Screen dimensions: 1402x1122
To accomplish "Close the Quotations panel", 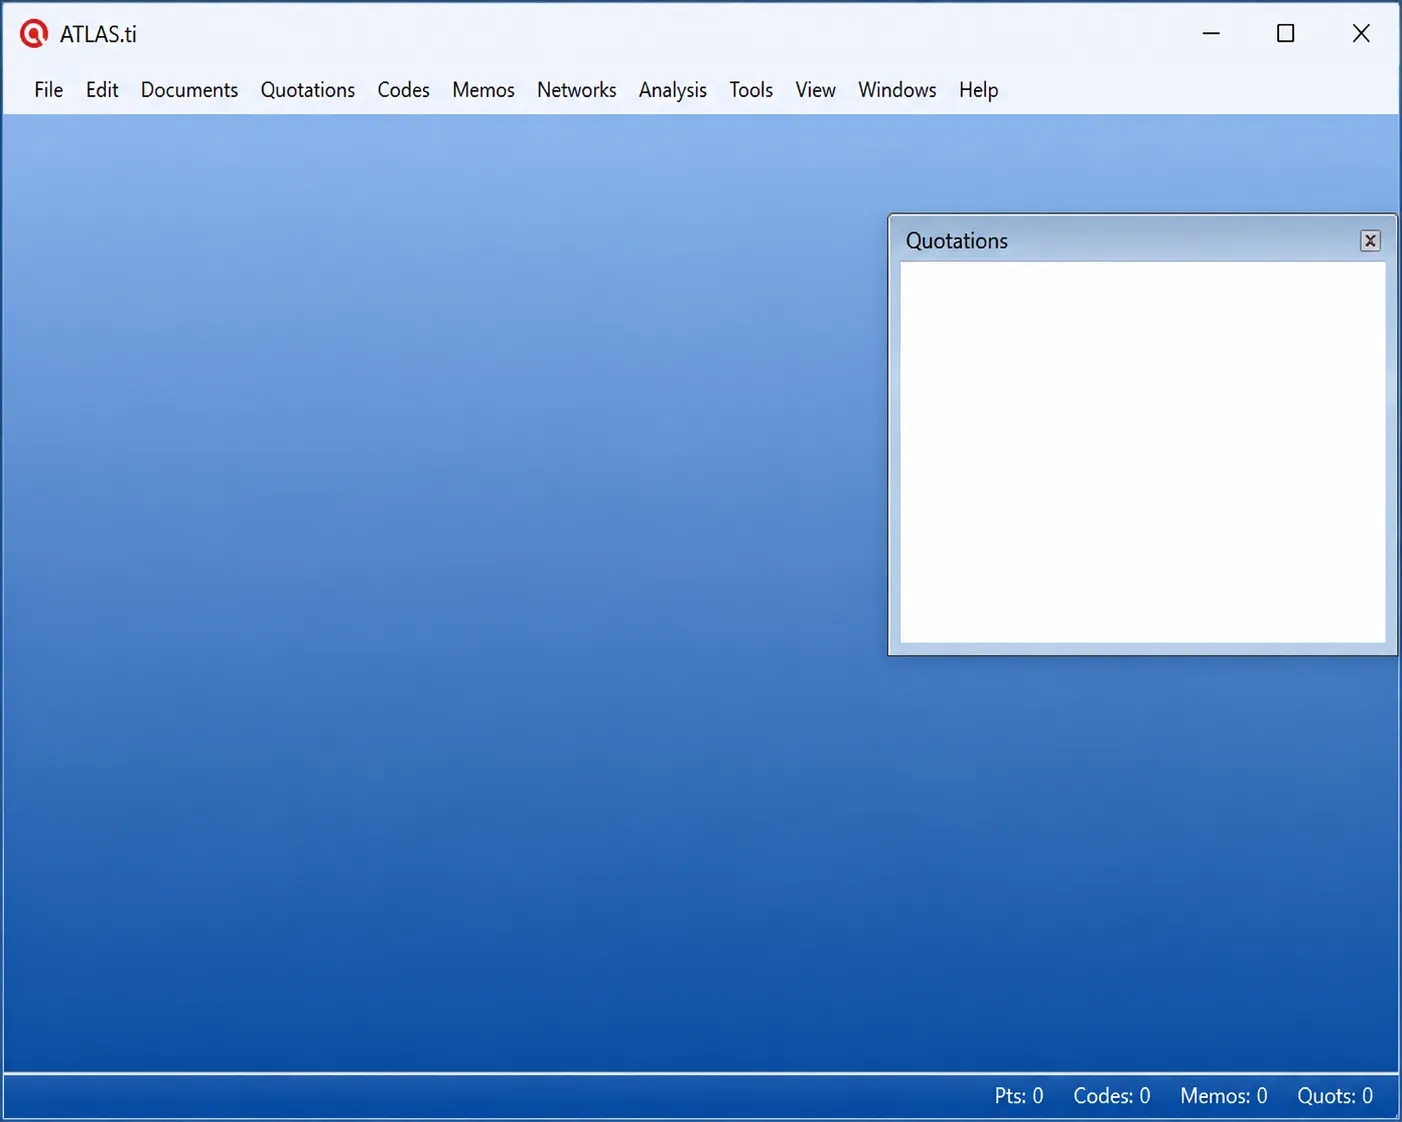I will click(x=1370, y=241).
